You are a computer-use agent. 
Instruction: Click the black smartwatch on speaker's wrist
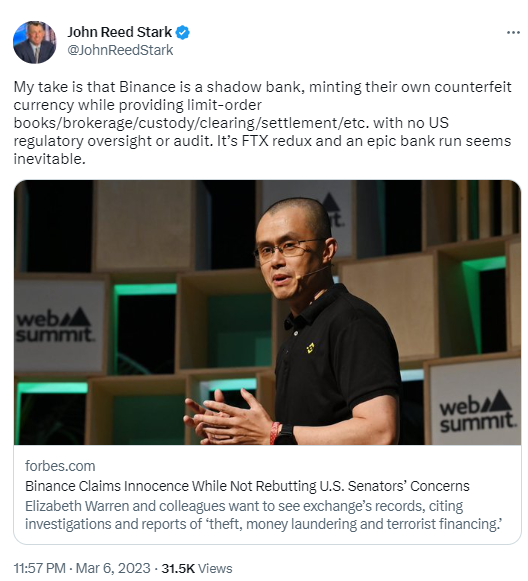tap(285, 434)
